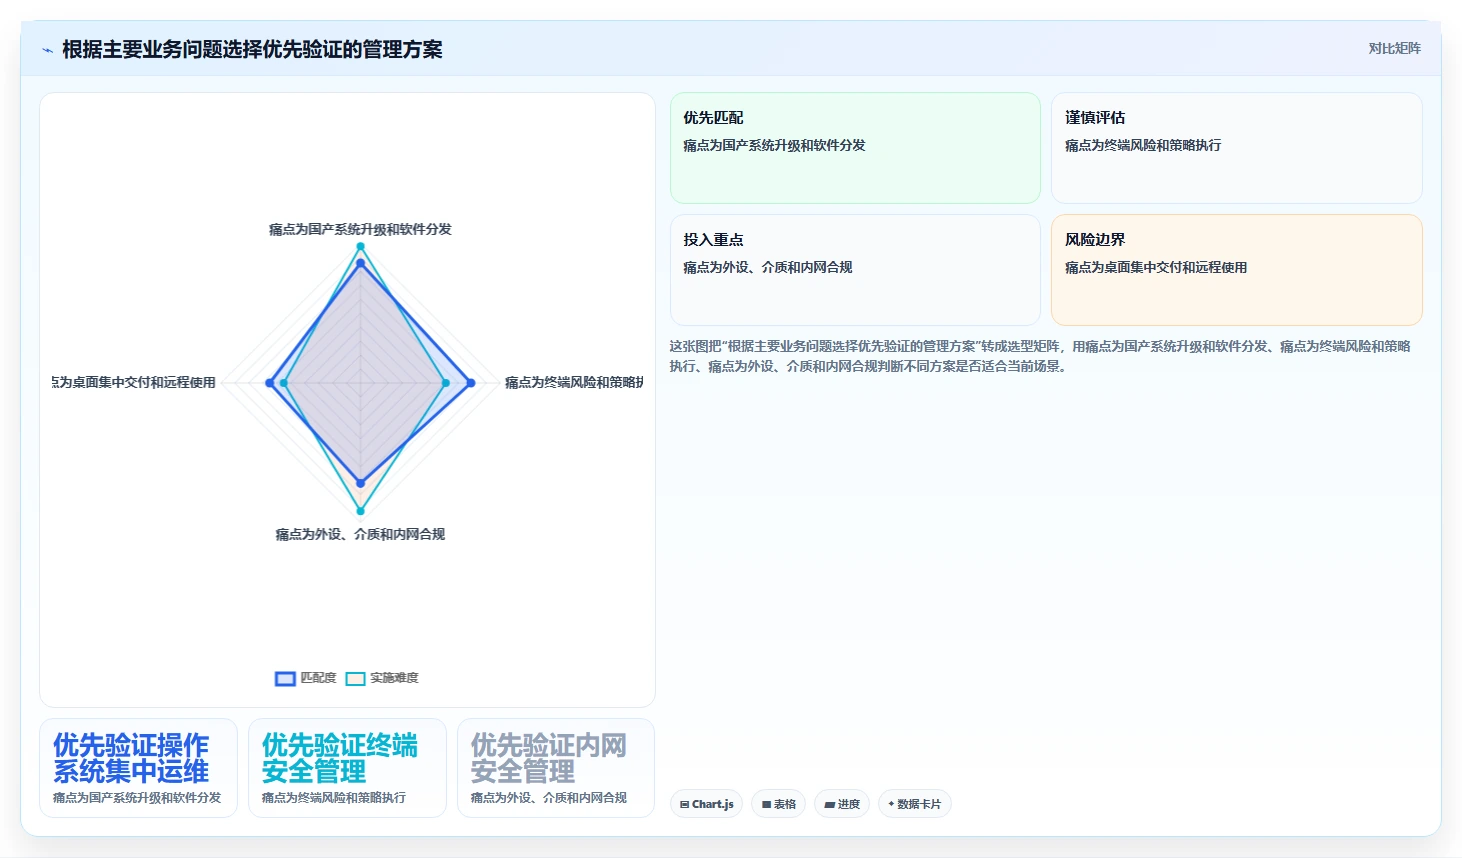Click radar top axis label 痛点为国产系统升级和软件分发
1462x858 pixels.
point(360,229)
